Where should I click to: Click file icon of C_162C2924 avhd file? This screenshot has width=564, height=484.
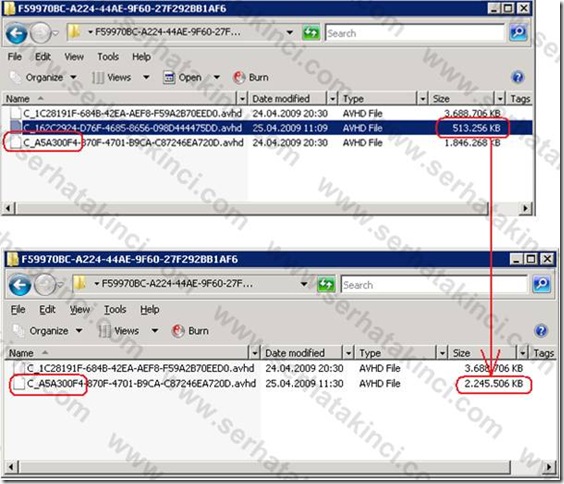click(15, 128)
